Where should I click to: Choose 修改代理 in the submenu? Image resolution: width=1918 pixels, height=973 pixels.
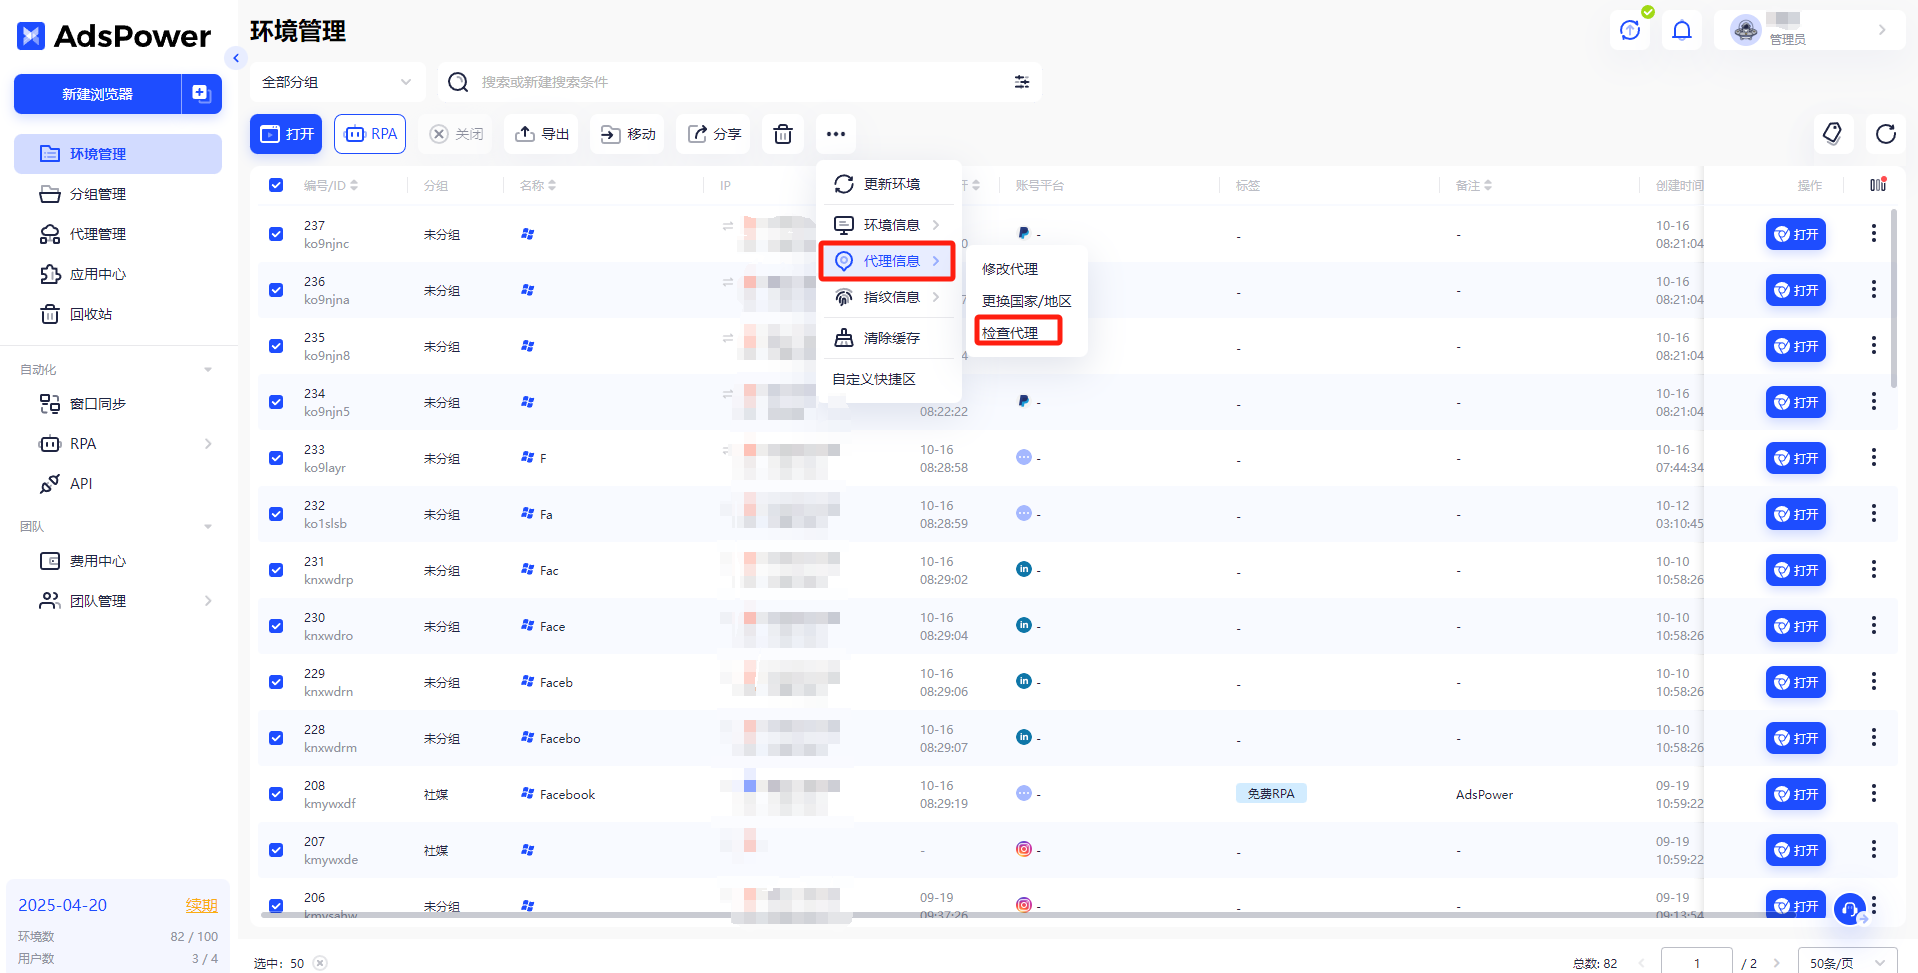(x=1010, y=269)
